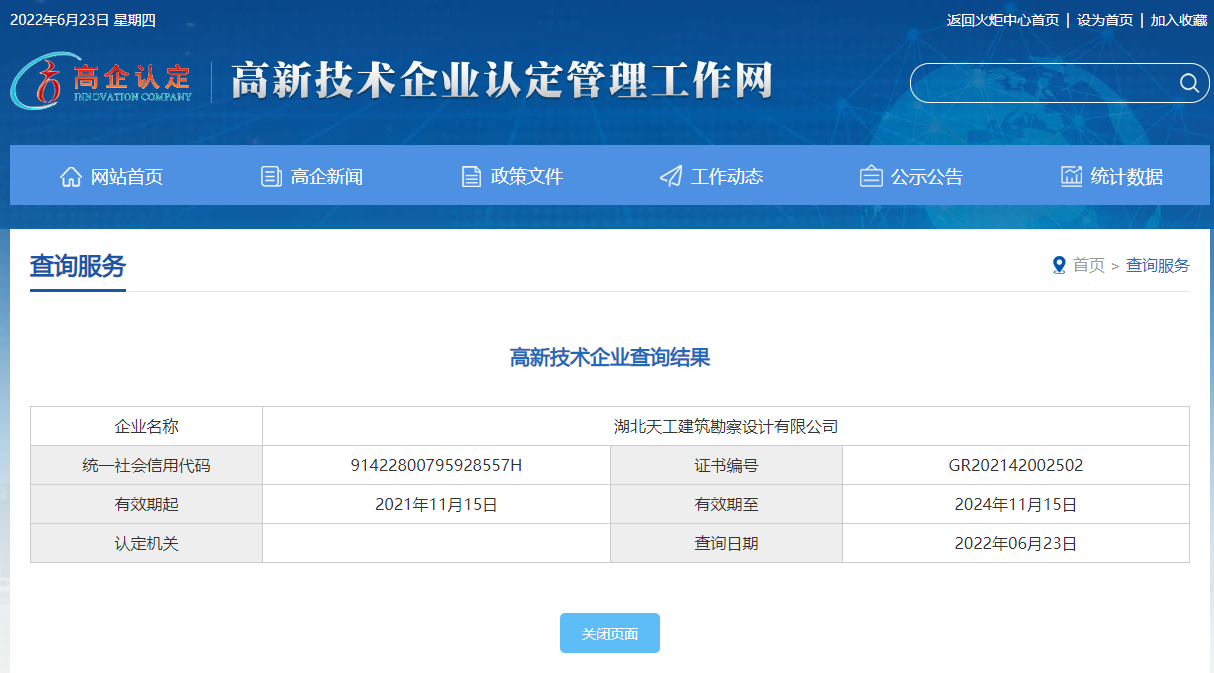Screen dimensions: 1214x673
Task: Click the icon beside 公示公告
Action: pos(871,177)
